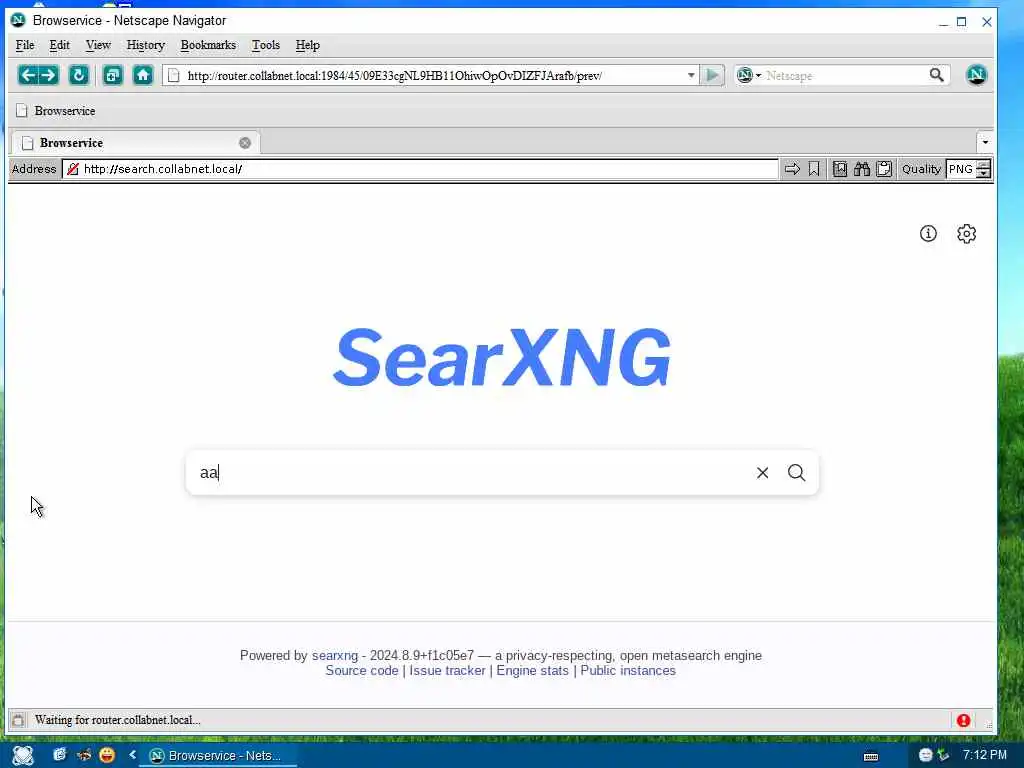Click the Browservice bookmark ribbon icon
1024x768 pixels.
[x=814, y=169]
